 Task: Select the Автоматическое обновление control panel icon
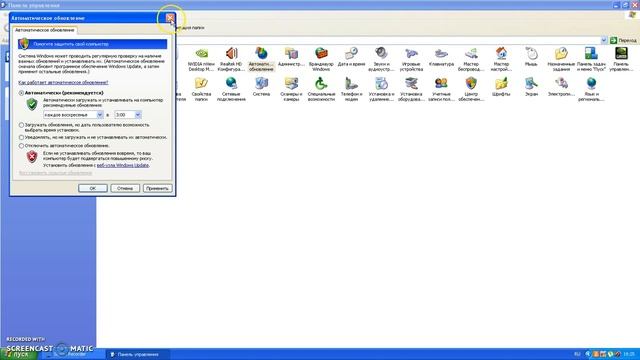(261, 59)
